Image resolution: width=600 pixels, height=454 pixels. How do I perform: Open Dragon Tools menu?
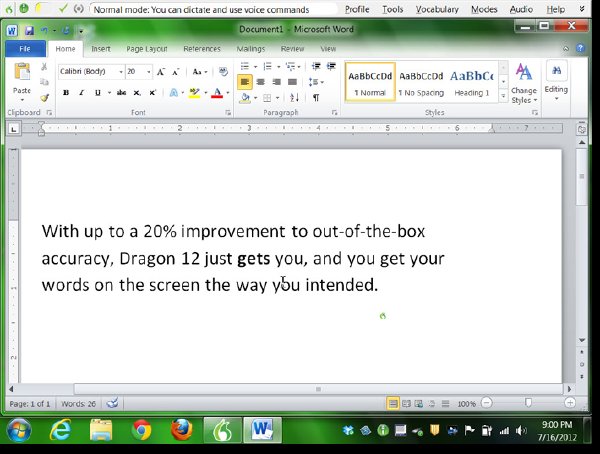(393, 9)
